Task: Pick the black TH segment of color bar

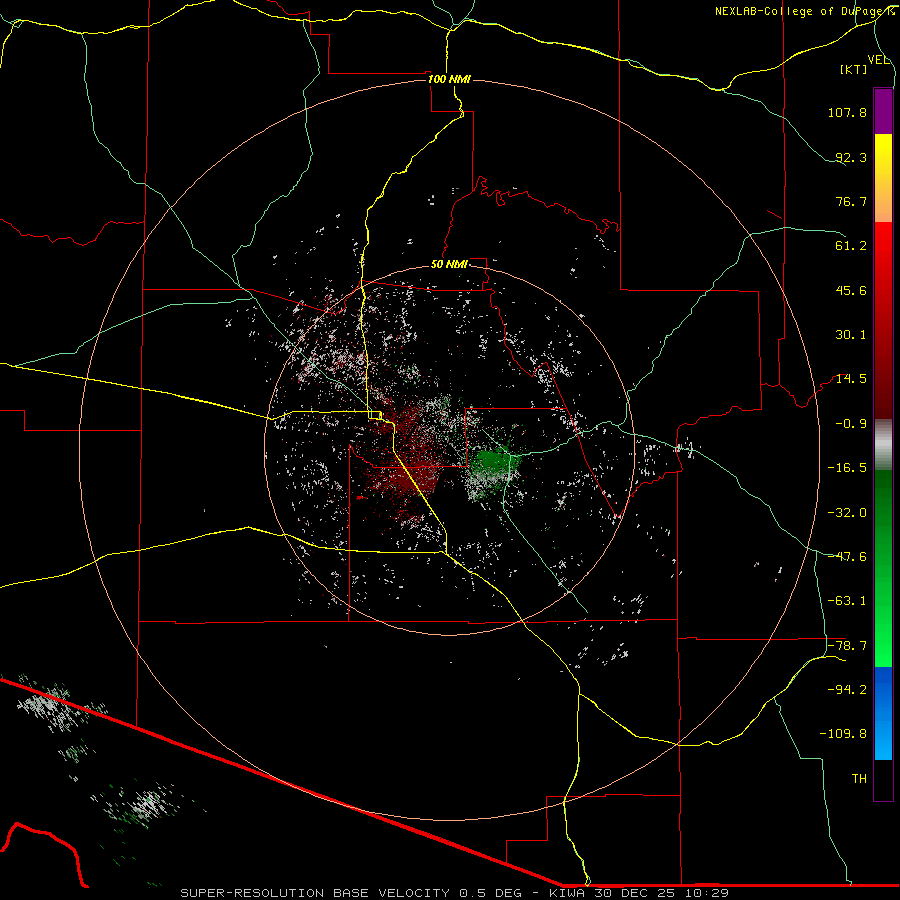Action: click(x=883, y=779)
